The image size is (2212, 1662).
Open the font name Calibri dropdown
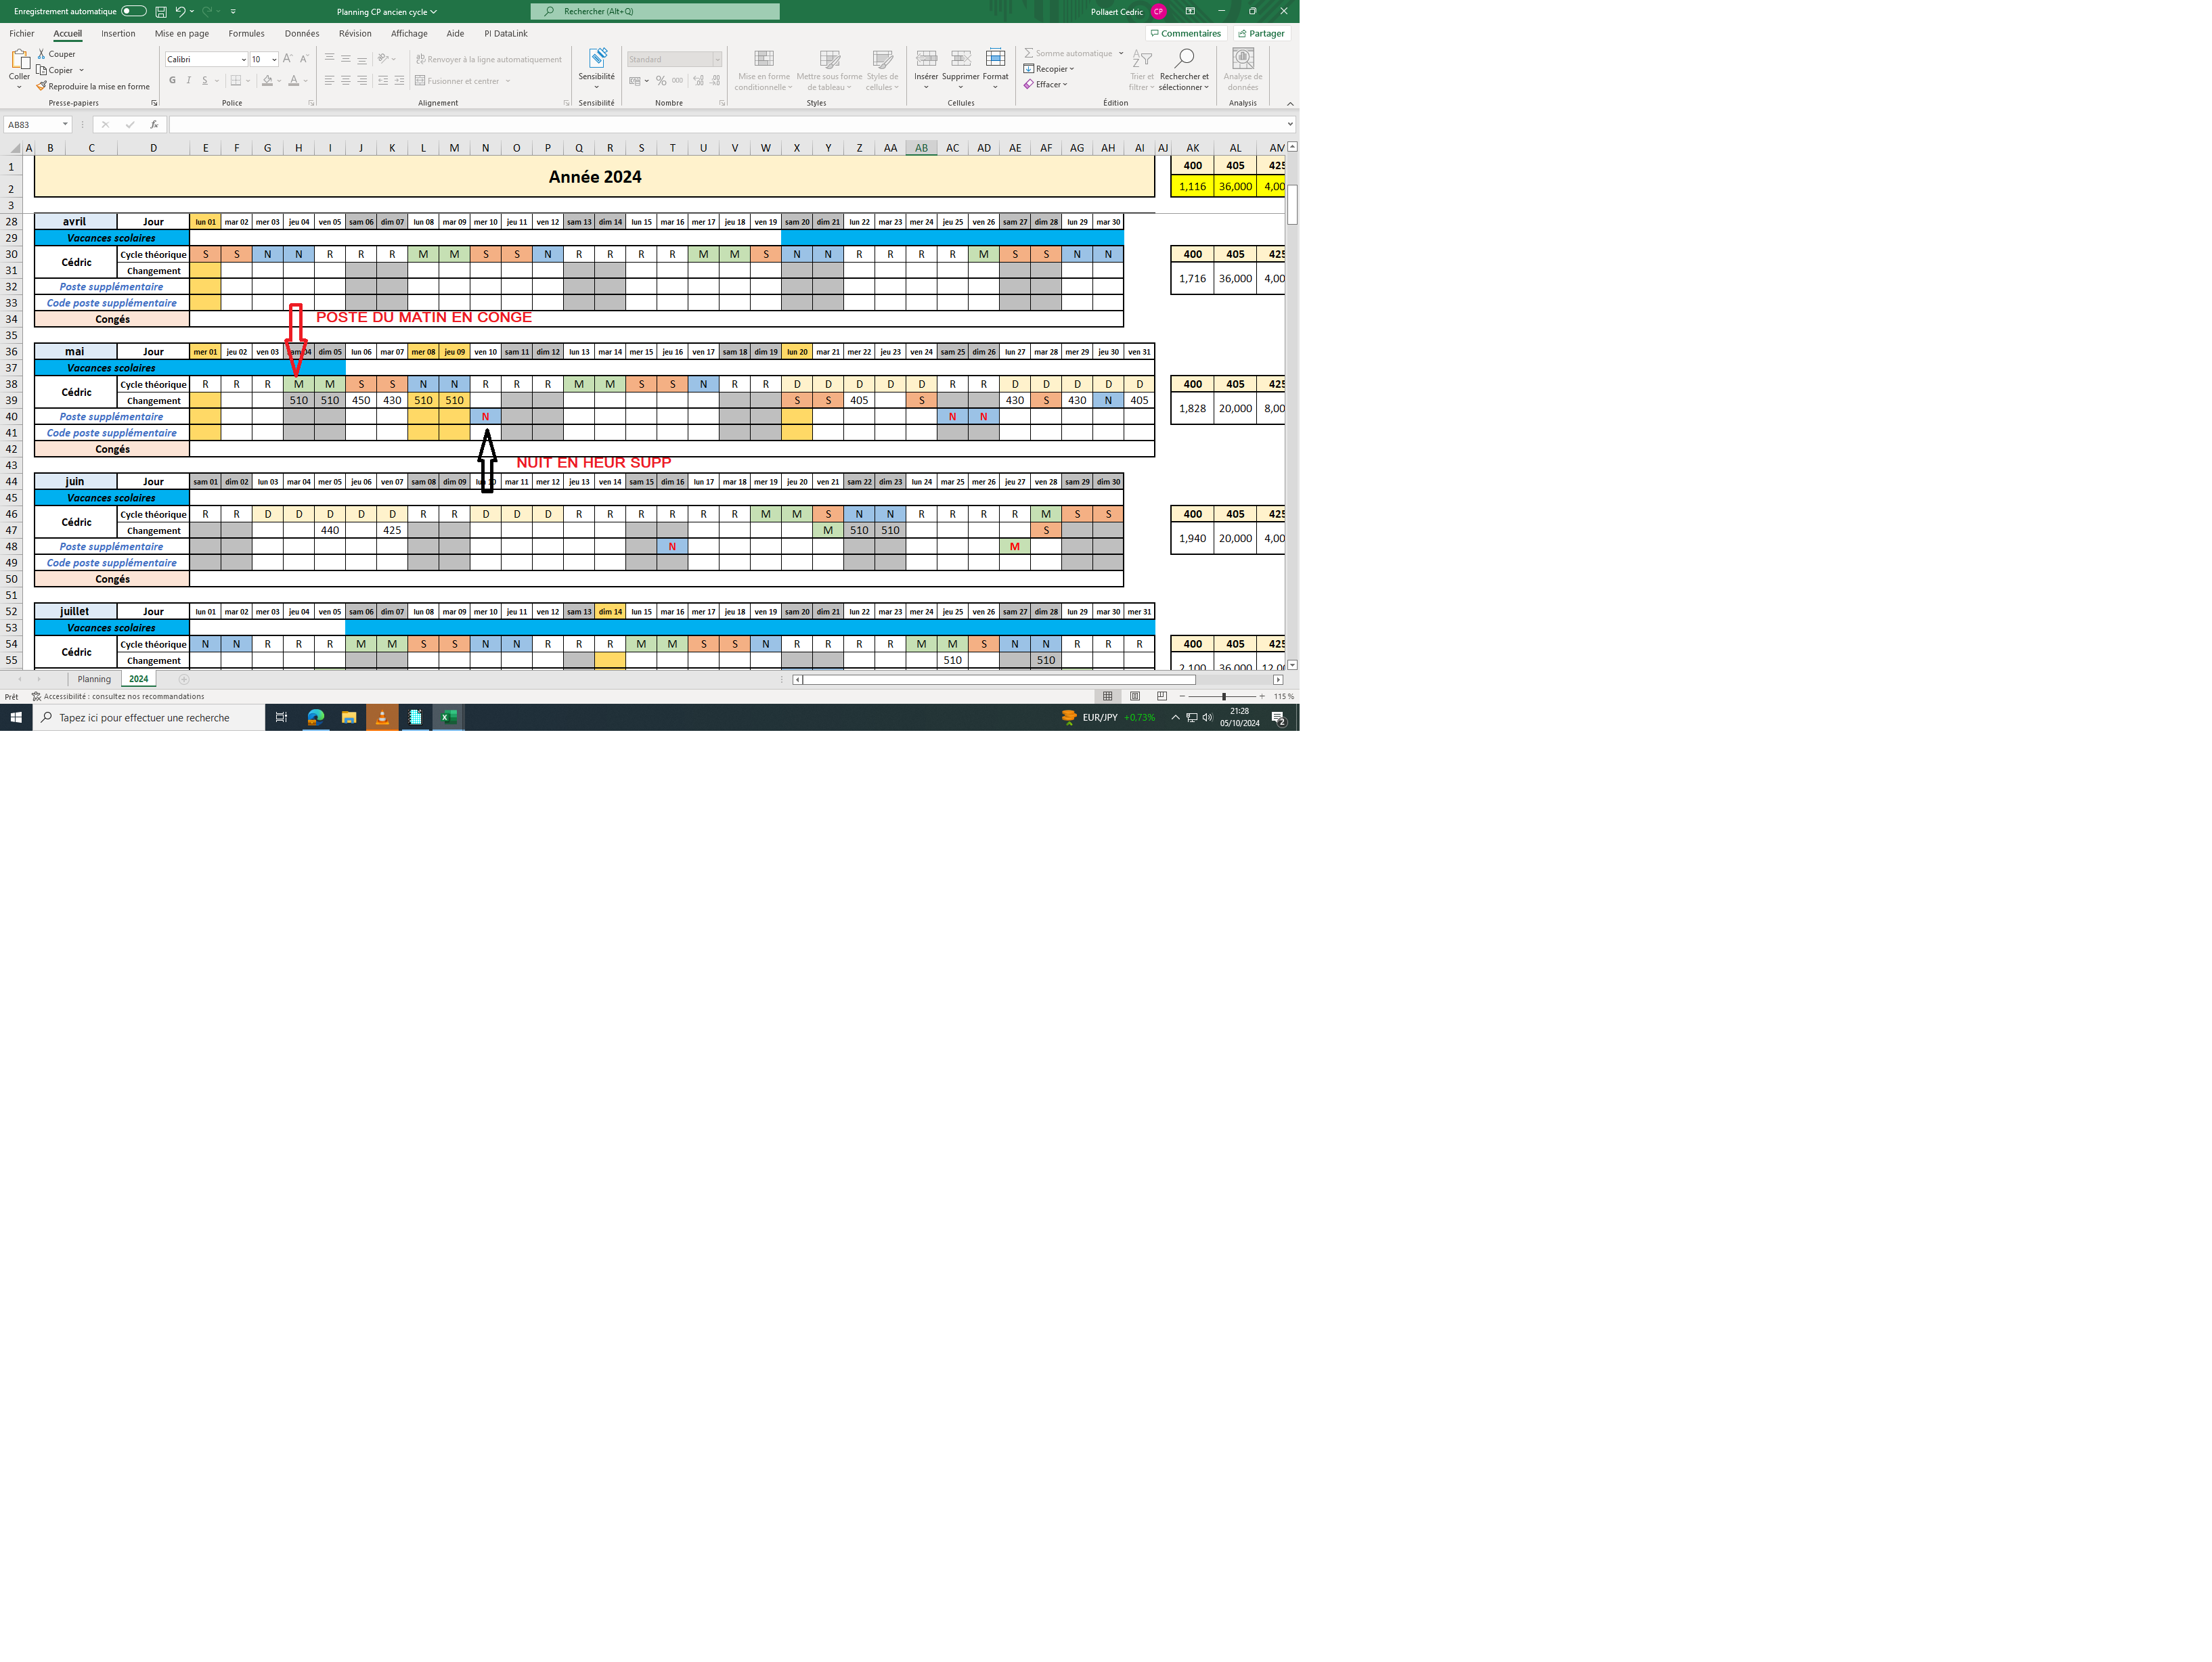pos(243,59)
